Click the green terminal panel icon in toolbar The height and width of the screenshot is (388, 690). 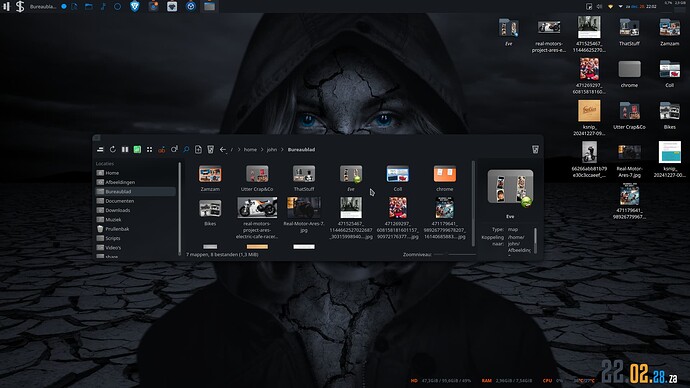coord(137,150)
